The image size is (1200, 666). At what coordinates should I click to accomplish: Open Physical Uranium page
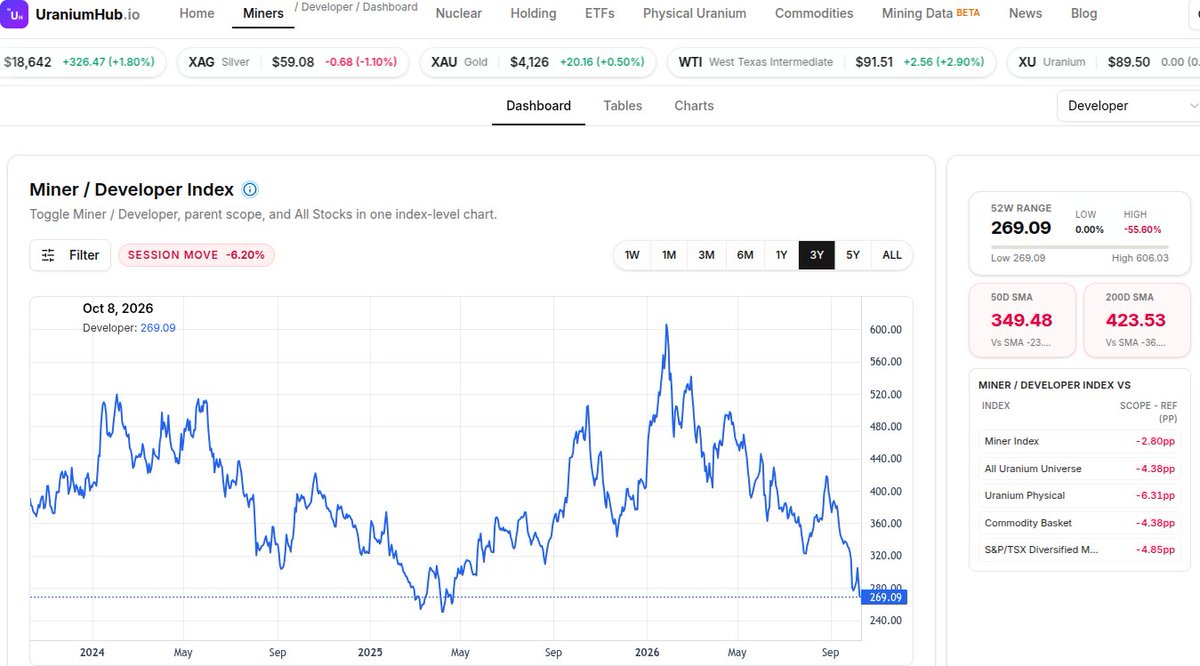[695, 14]
